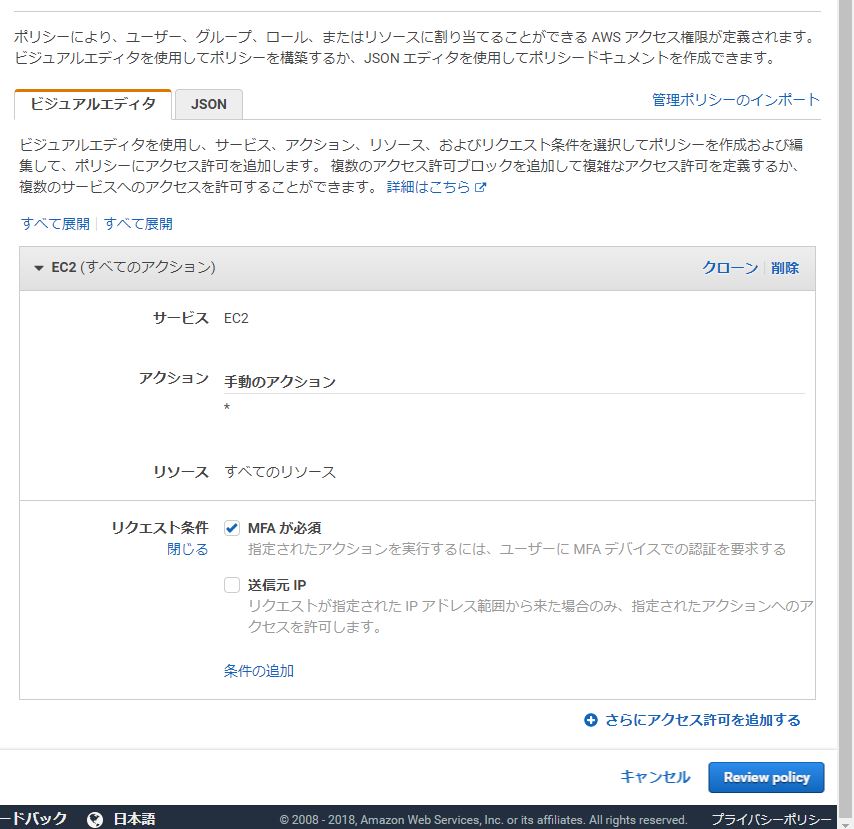Click the plus icon for adding permissions
Screen dimensions: 854x829
591,720
